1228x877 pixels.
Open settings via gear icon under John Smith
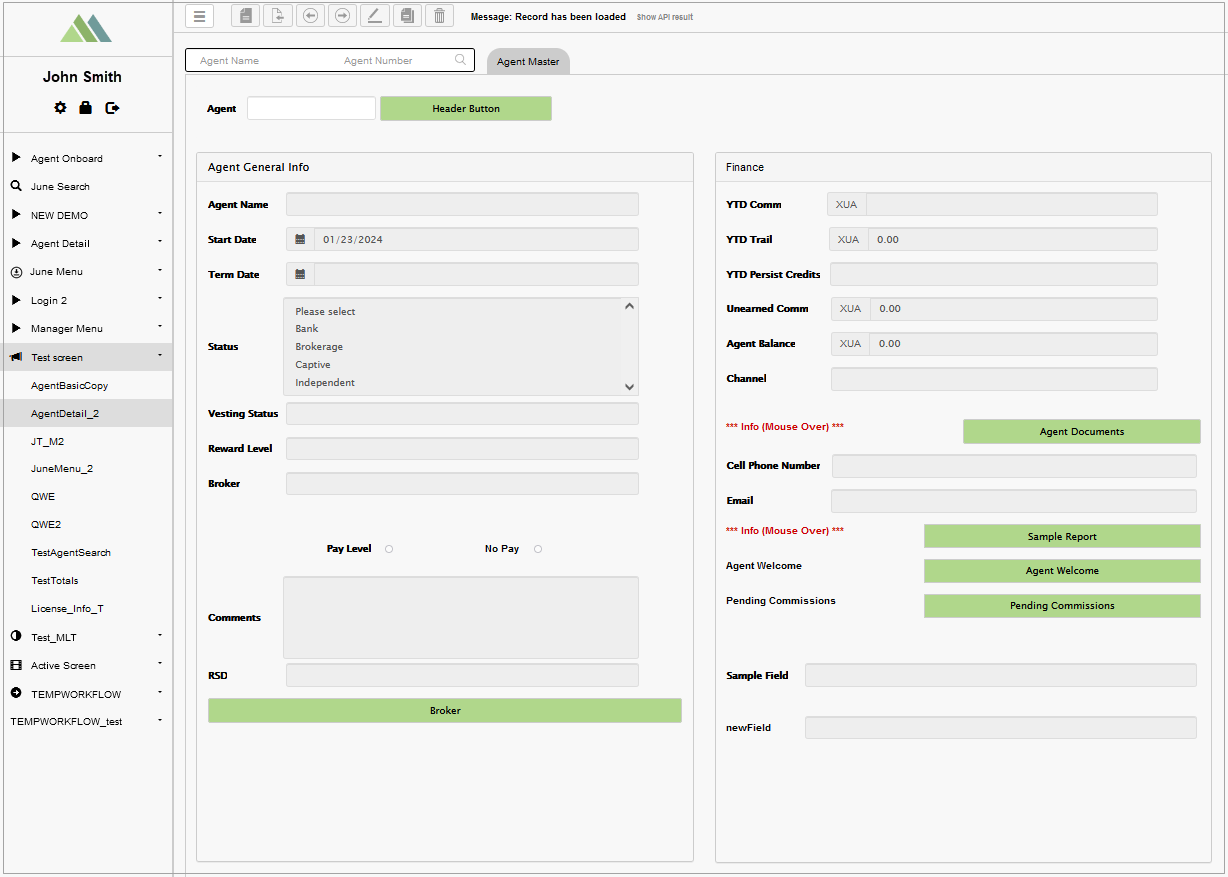[x=60, y=107]
